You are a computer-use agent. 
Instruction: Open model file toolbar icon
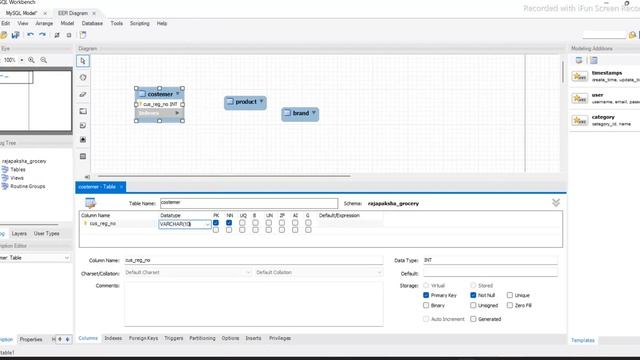pyautogui.click(x=4, y=35)
